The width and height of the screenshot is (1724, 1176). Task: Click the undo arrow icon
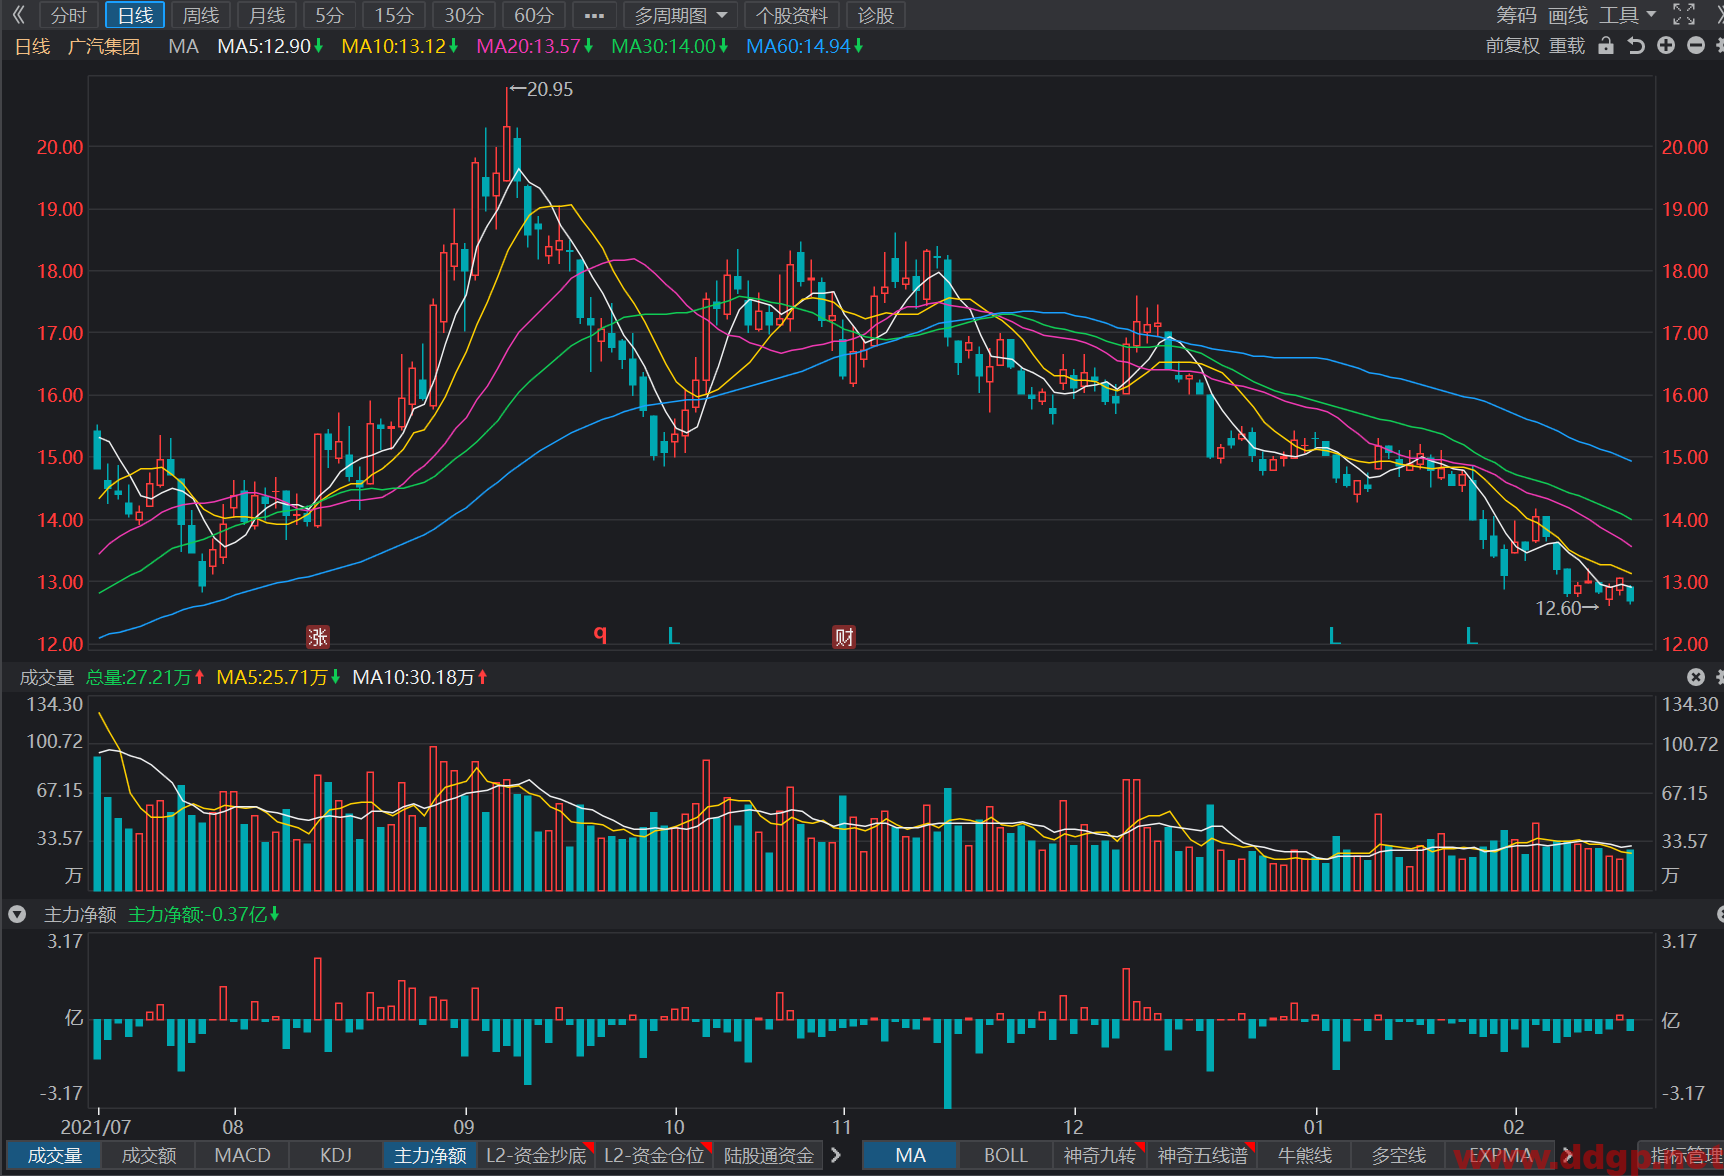pyautogui.click(x=1636, y=46)
